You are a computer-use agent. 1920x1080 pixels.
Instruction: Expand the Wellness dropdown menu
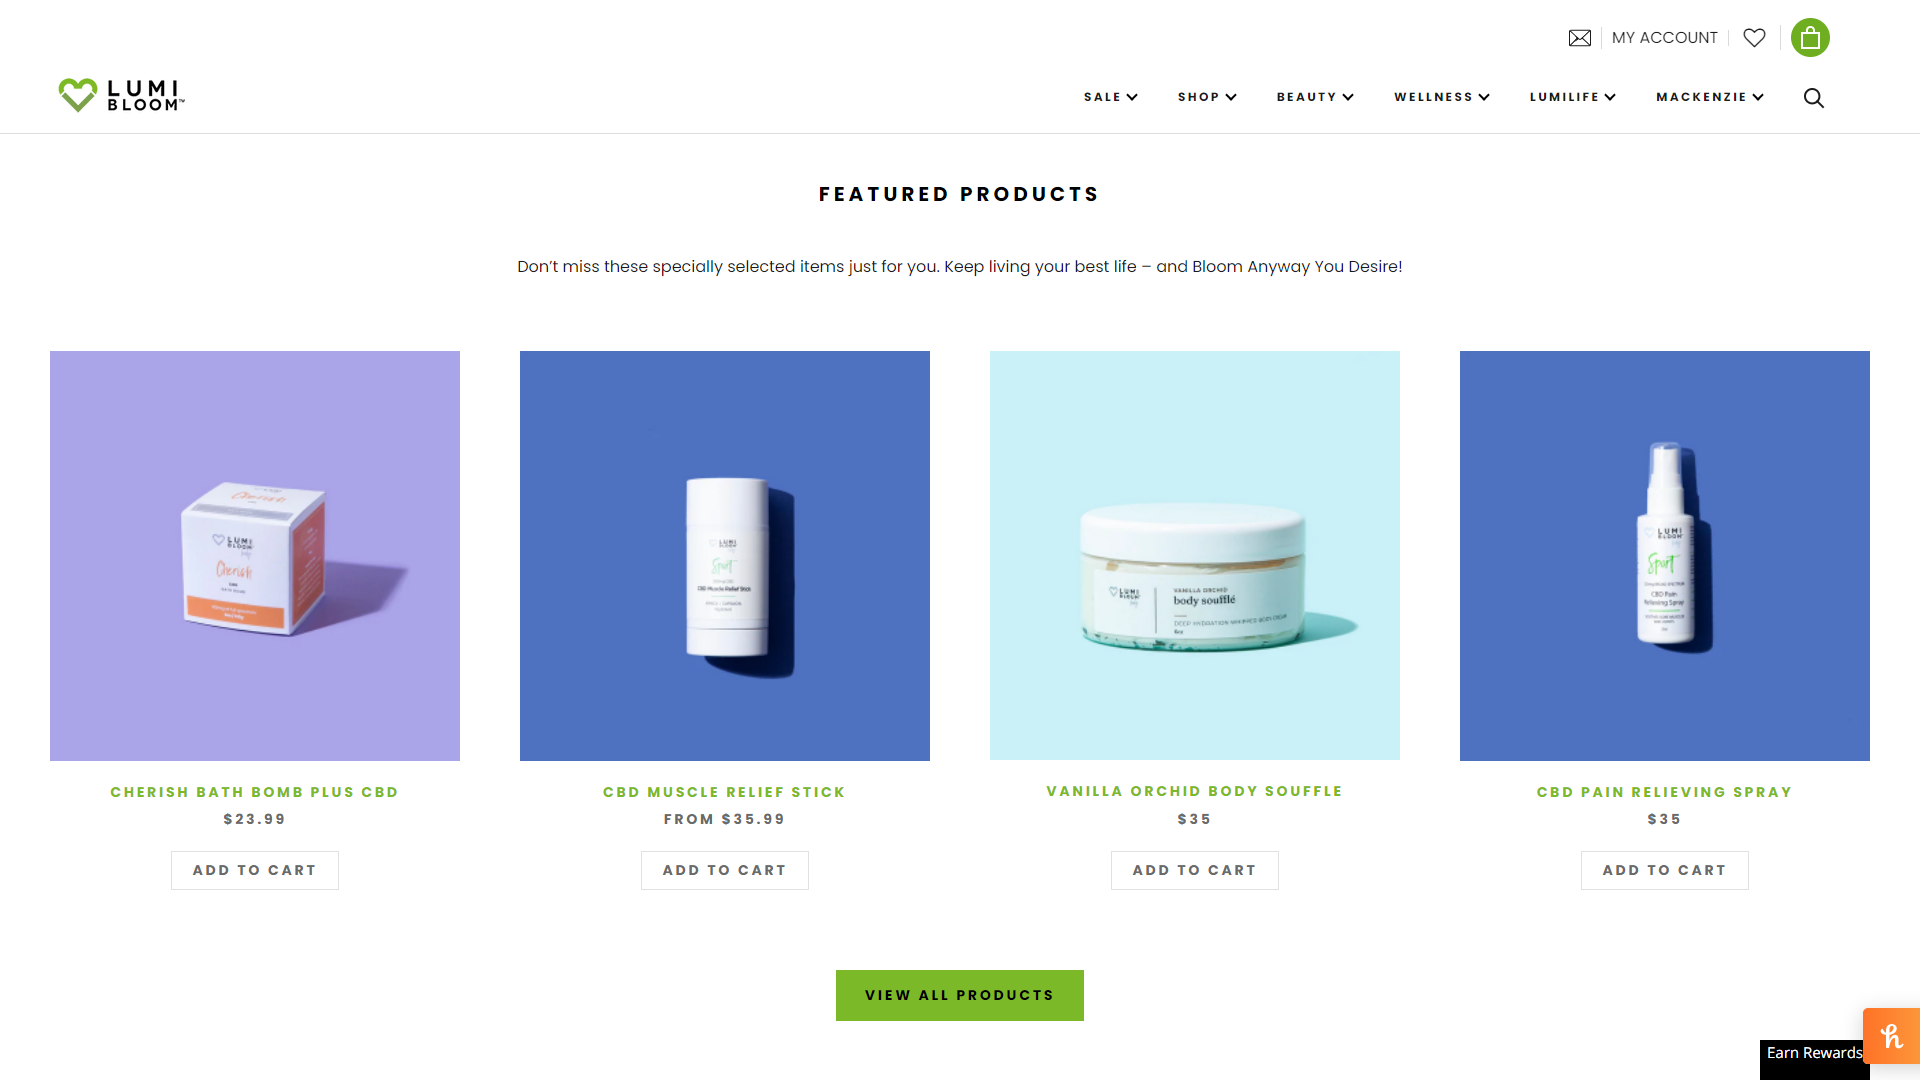pyautogui.click(x=1442, y=97)
